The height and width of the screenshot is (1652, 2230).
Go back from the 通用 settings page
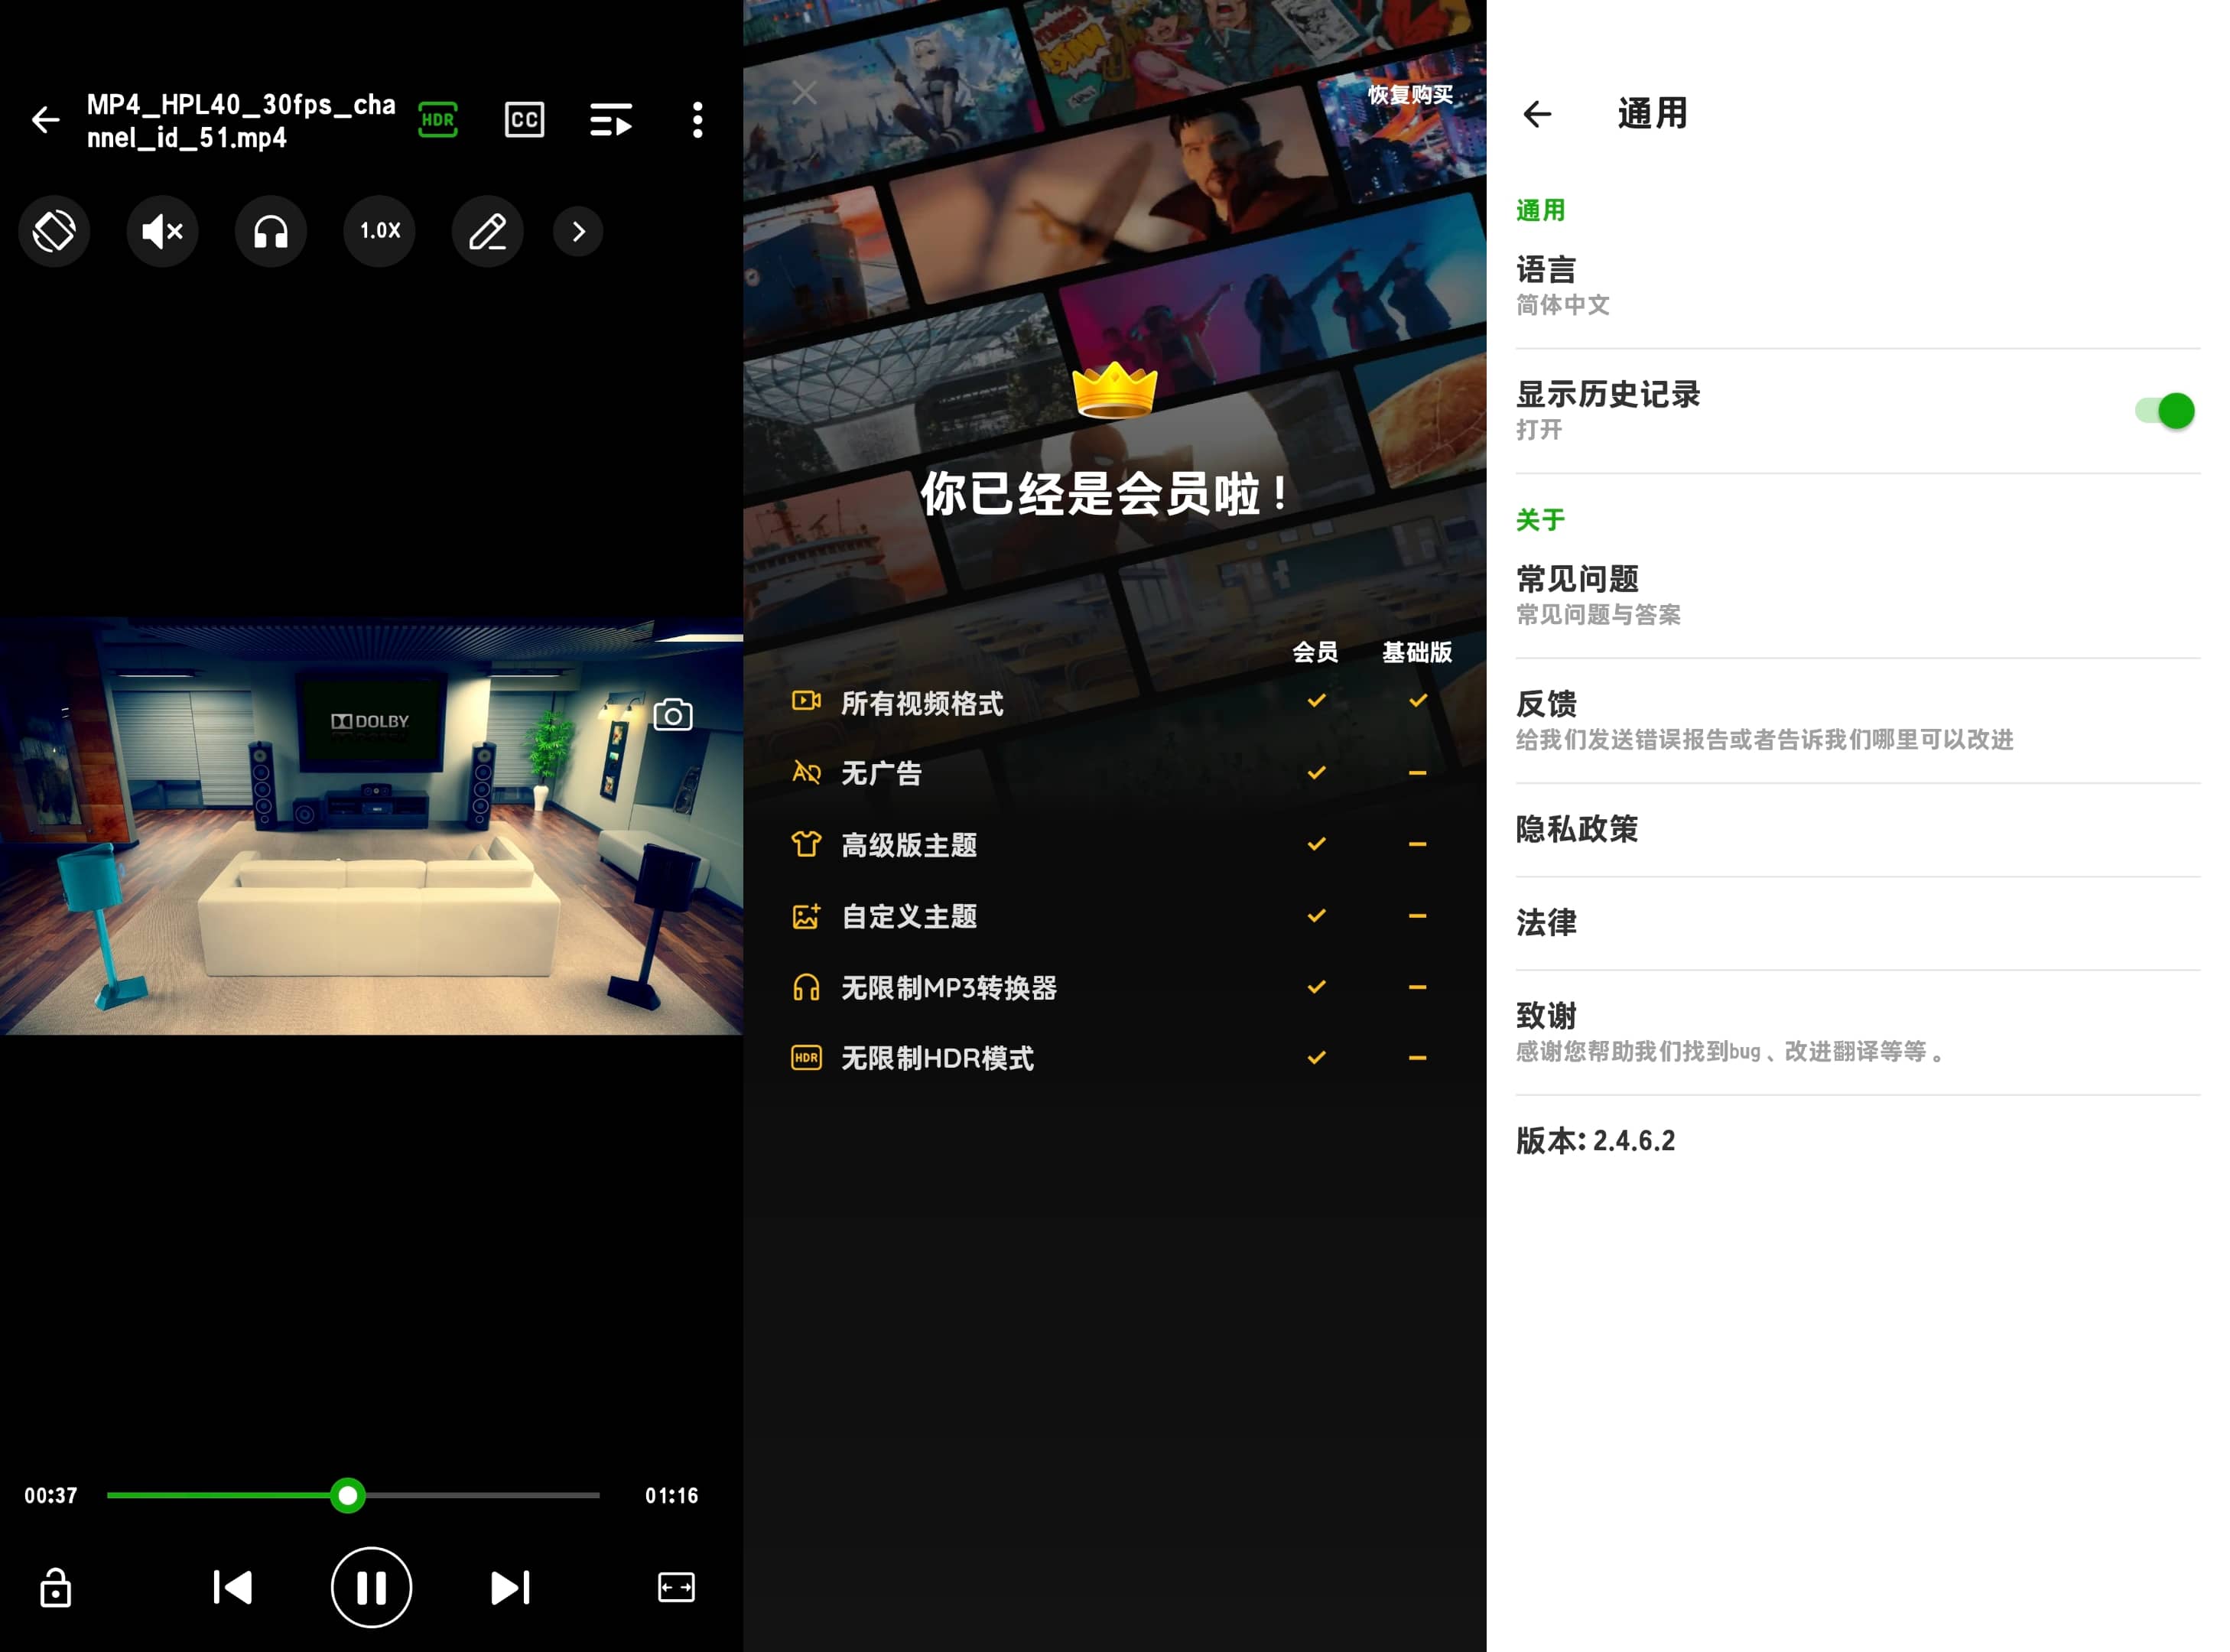[1537, 114]
